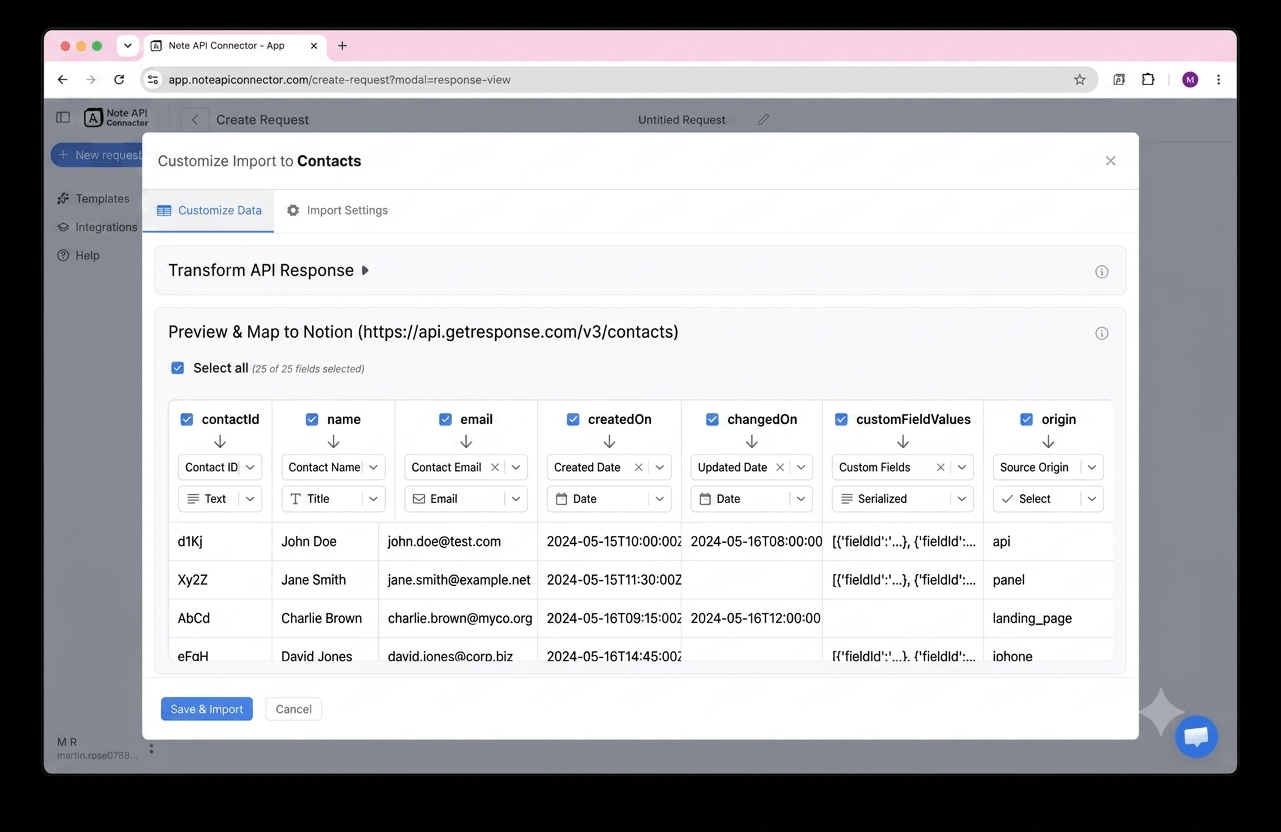The image size is (1281, 832).
Task: Select the landing_page origin cell
Action: pyautogui.click(x=1049, y=618)
